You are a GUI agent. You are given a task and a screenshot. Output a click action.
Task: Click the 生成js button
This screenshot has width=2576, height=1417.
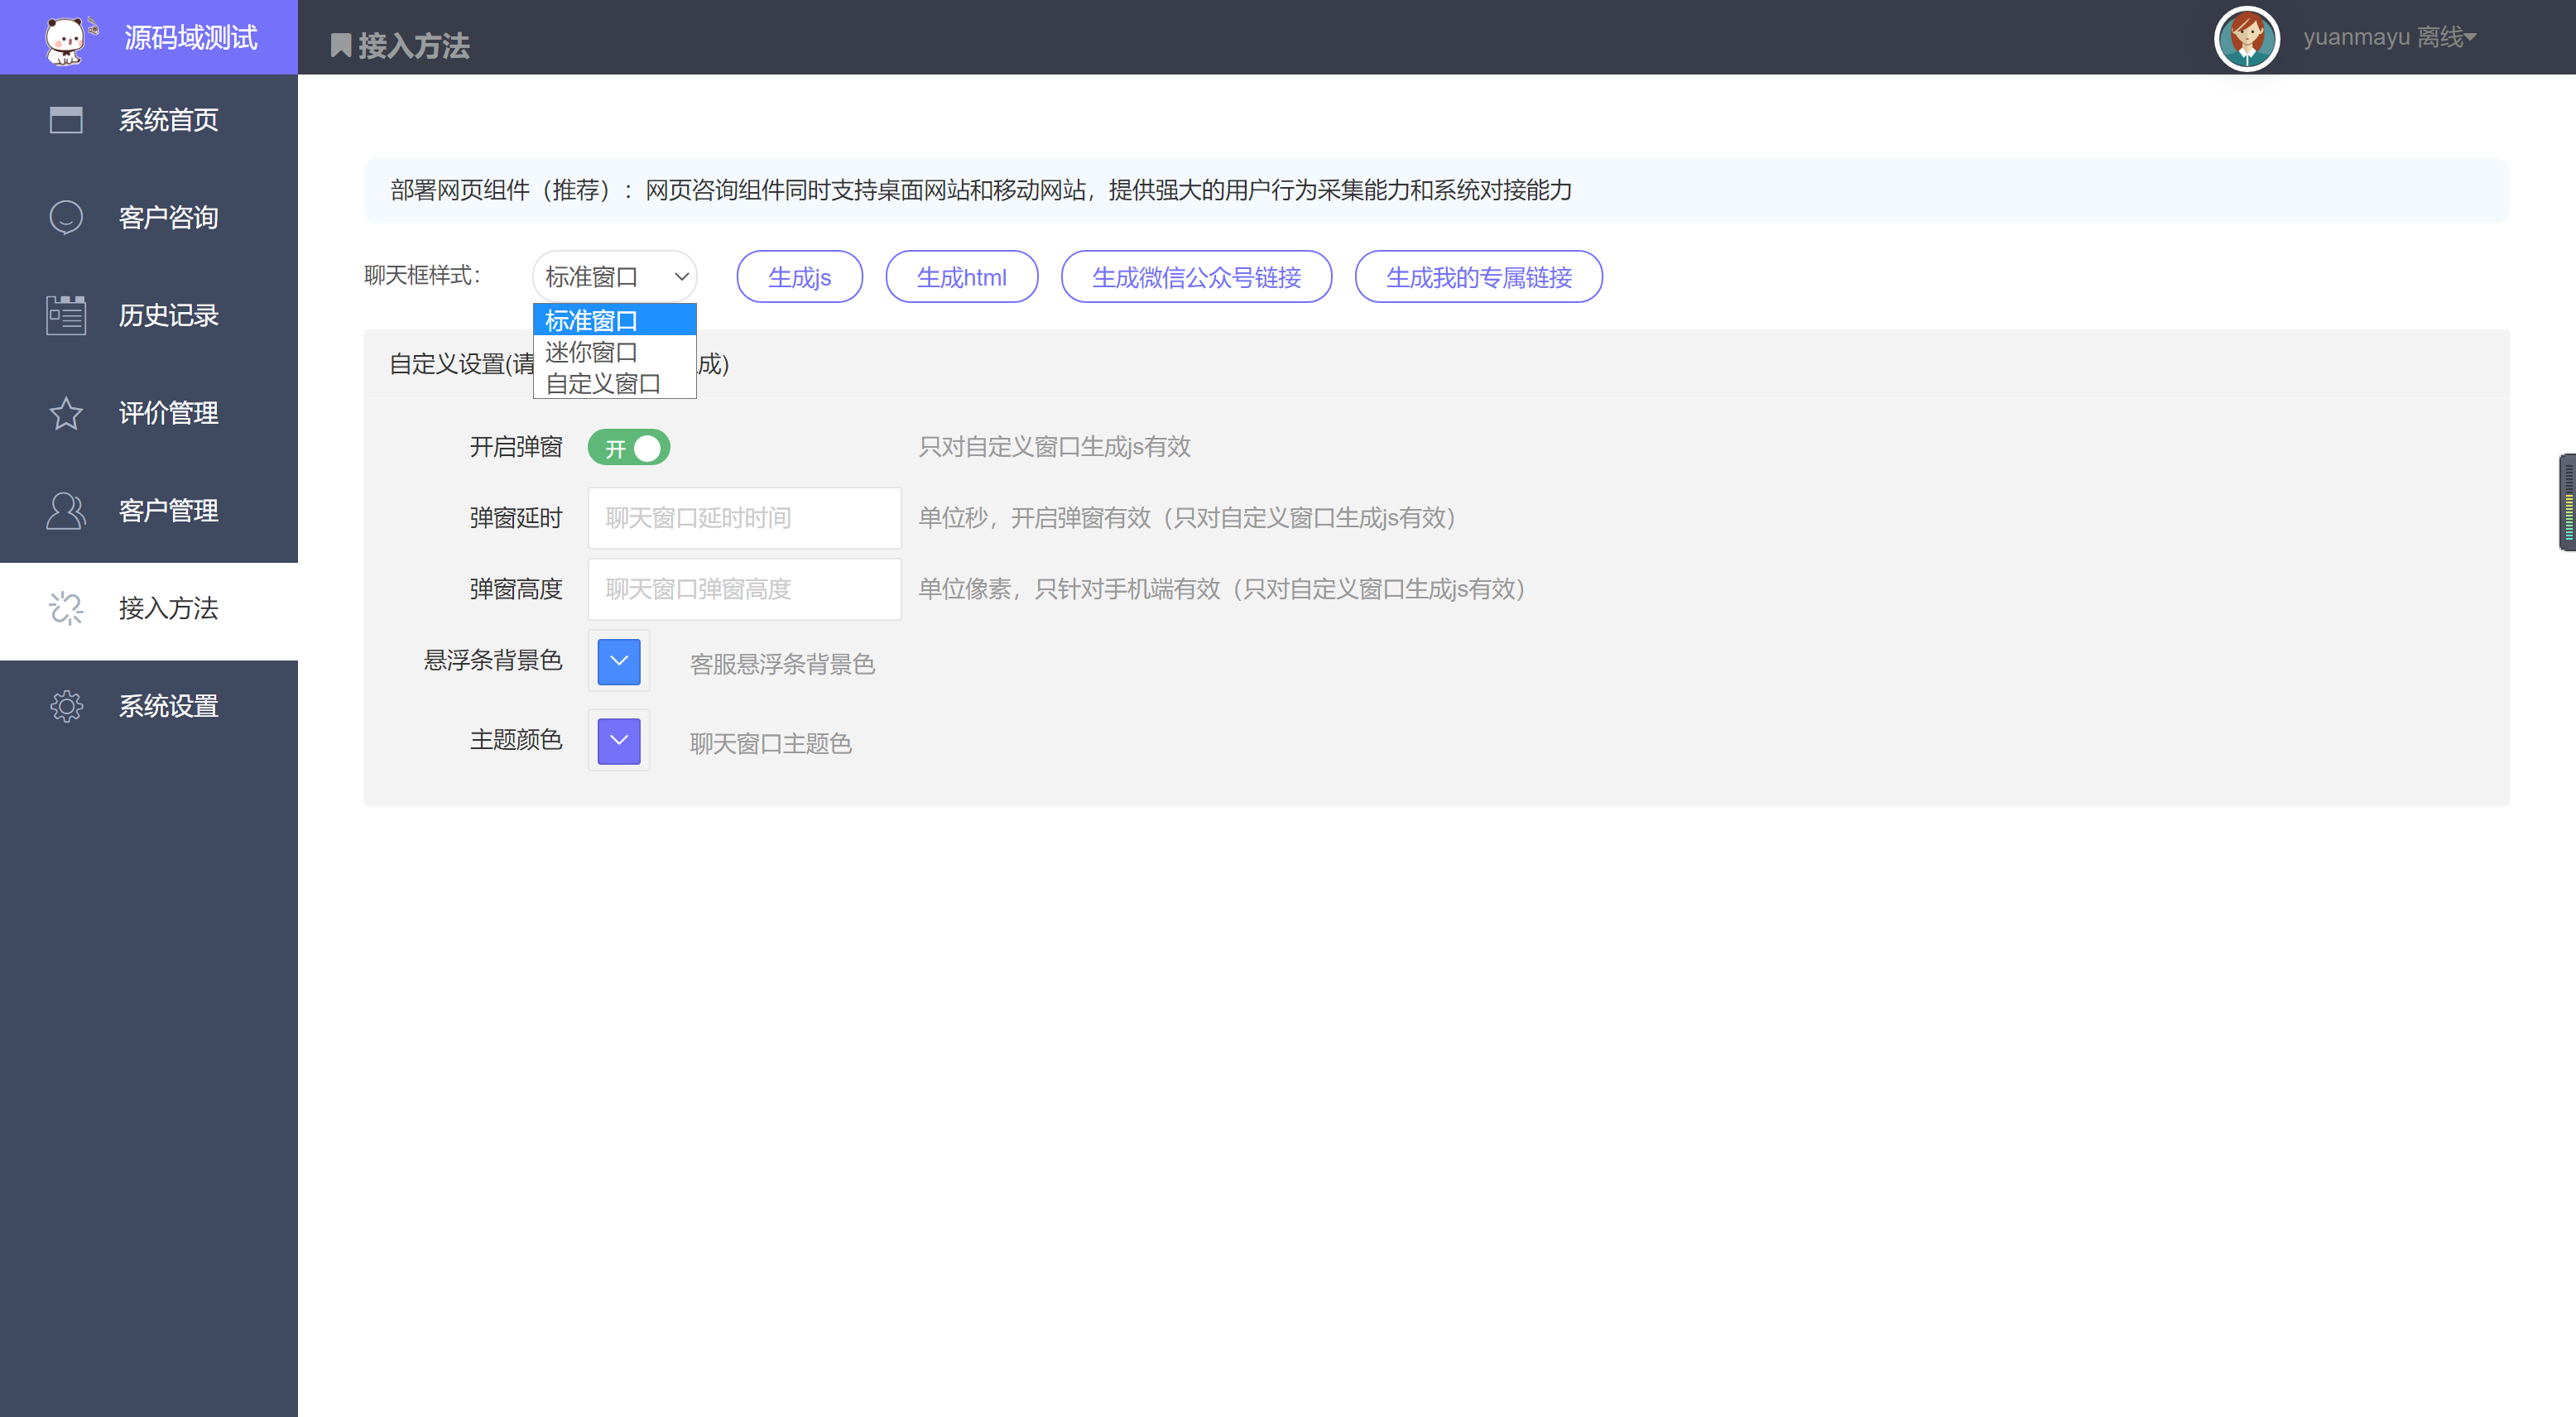[x=800, y=276]
